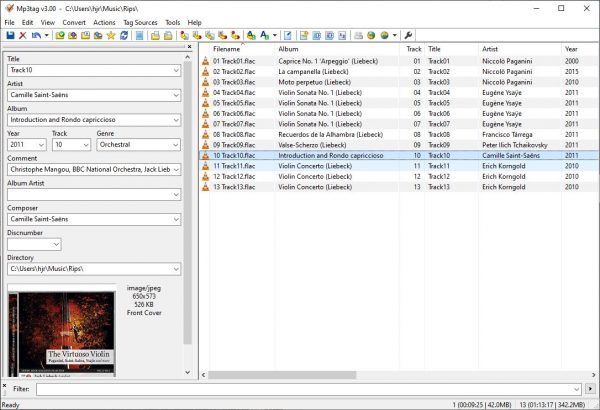The height and width of the screenshot is (410, 600).
Task: Click the Virtuoso Violin cover art thumbnail
Action: click(62, 332)
